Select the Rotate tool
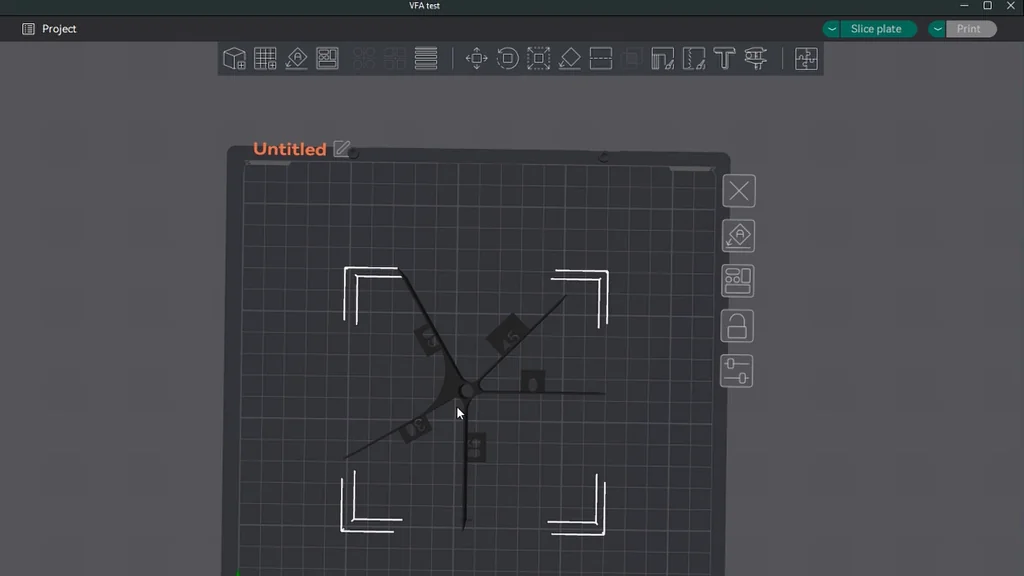This screenshot has height=576, width=1024. pos(507,59)
